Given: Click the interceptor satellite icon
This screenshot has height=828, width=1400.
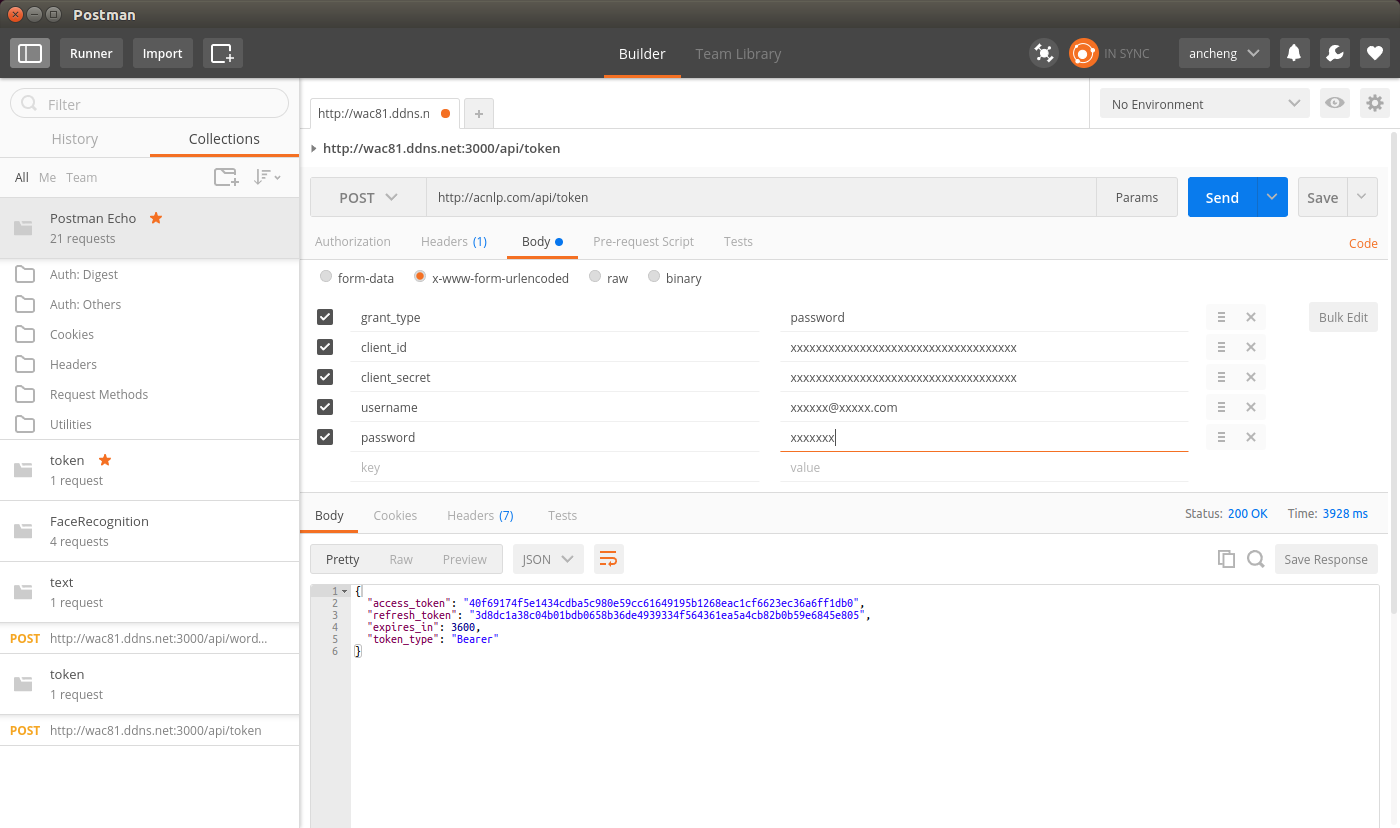Looking at the screenshot, I should 1044,53.
